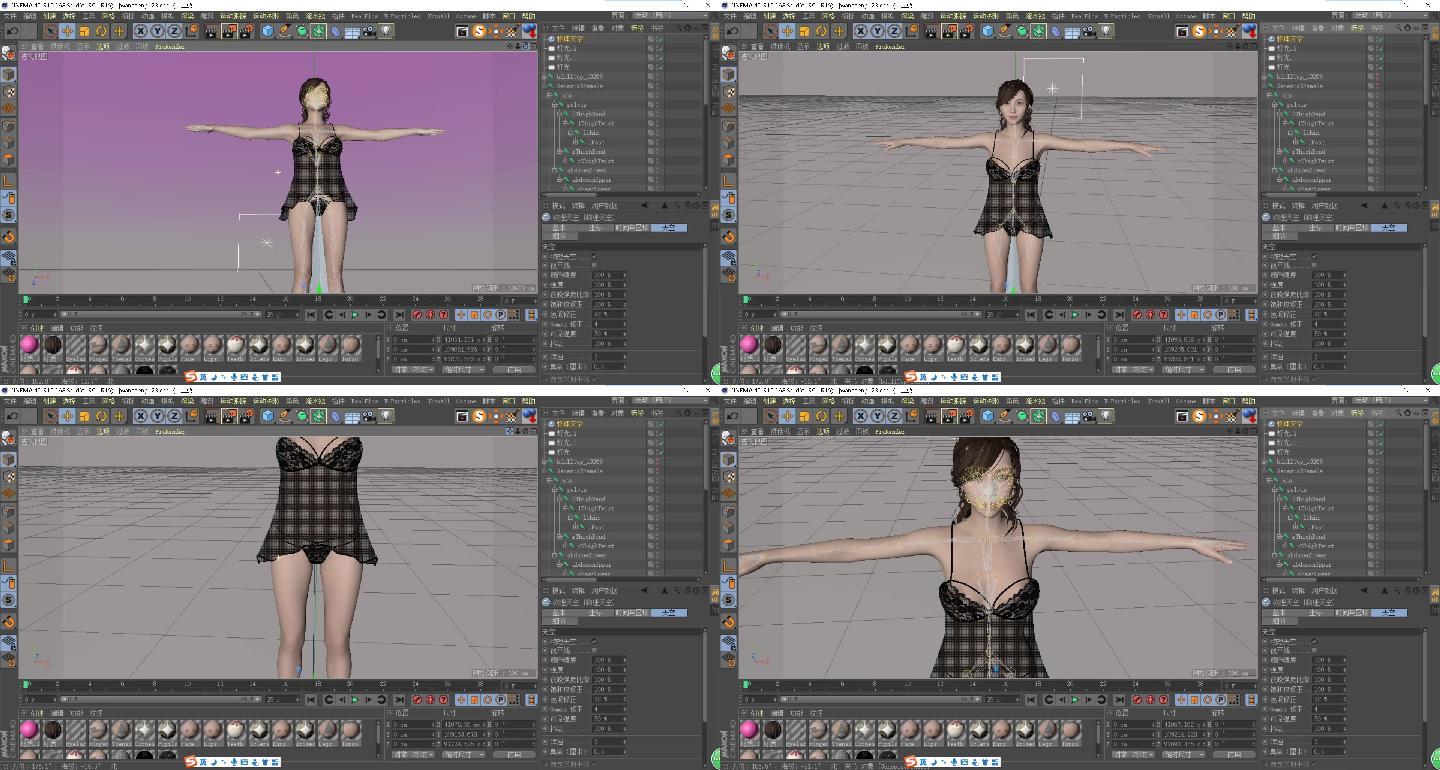
Task: Open coordinate mode dropdown beside Apply in top-left window
Action: [x=412, y=369]
